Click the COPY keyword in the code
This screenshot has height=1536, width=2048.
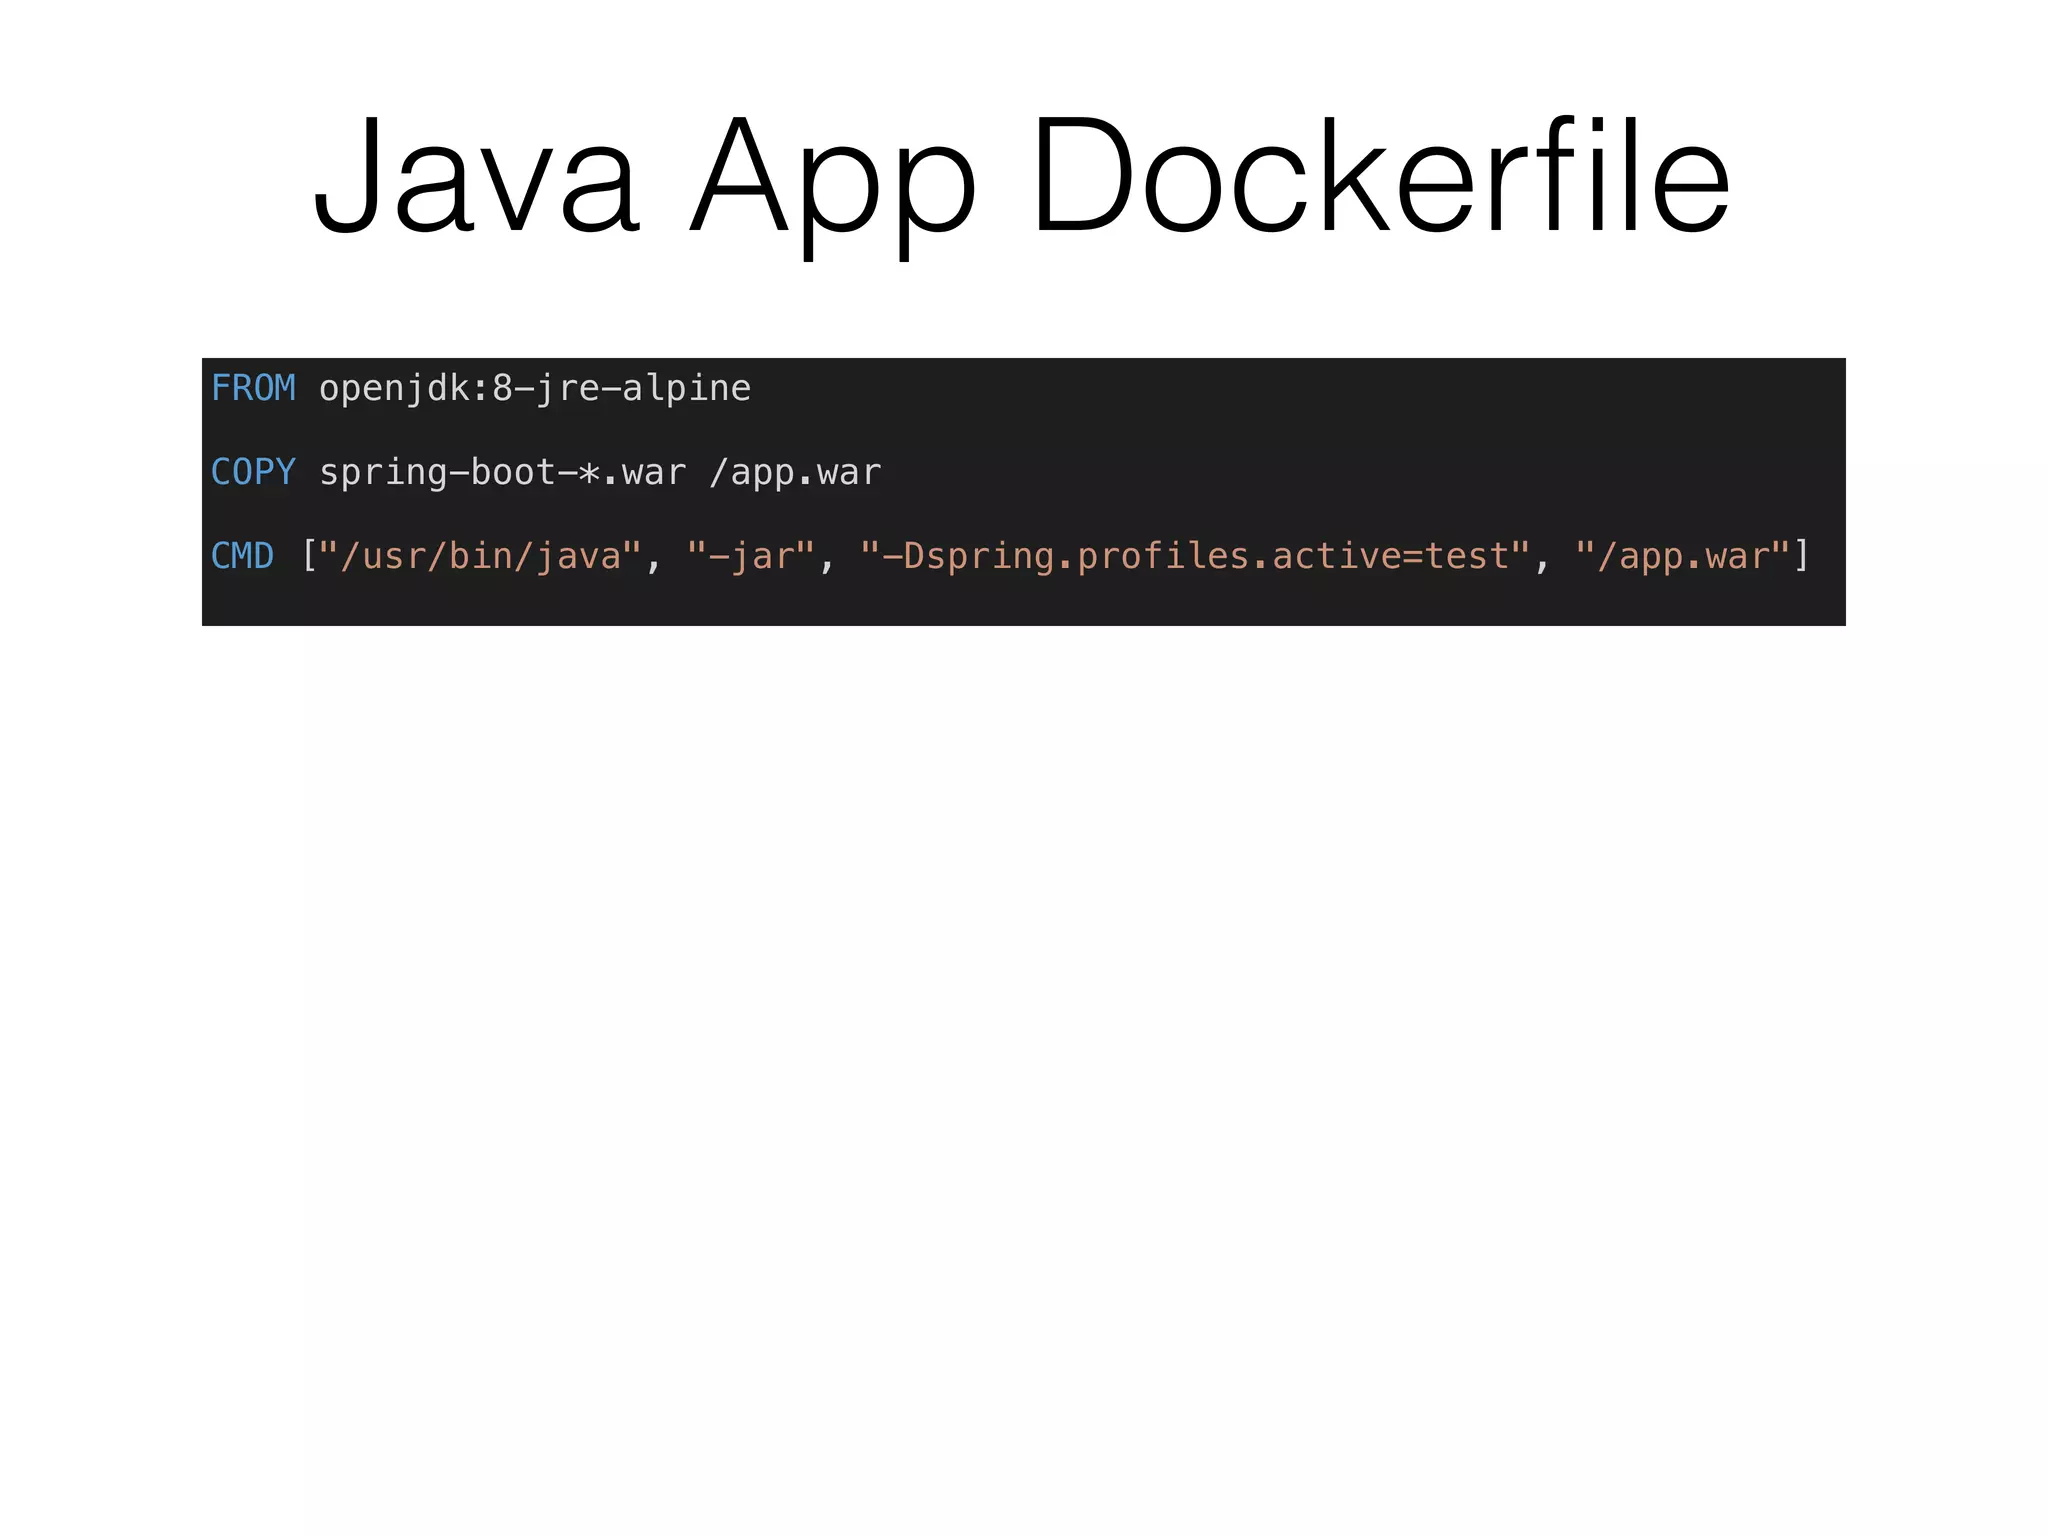tap(253, 472)
